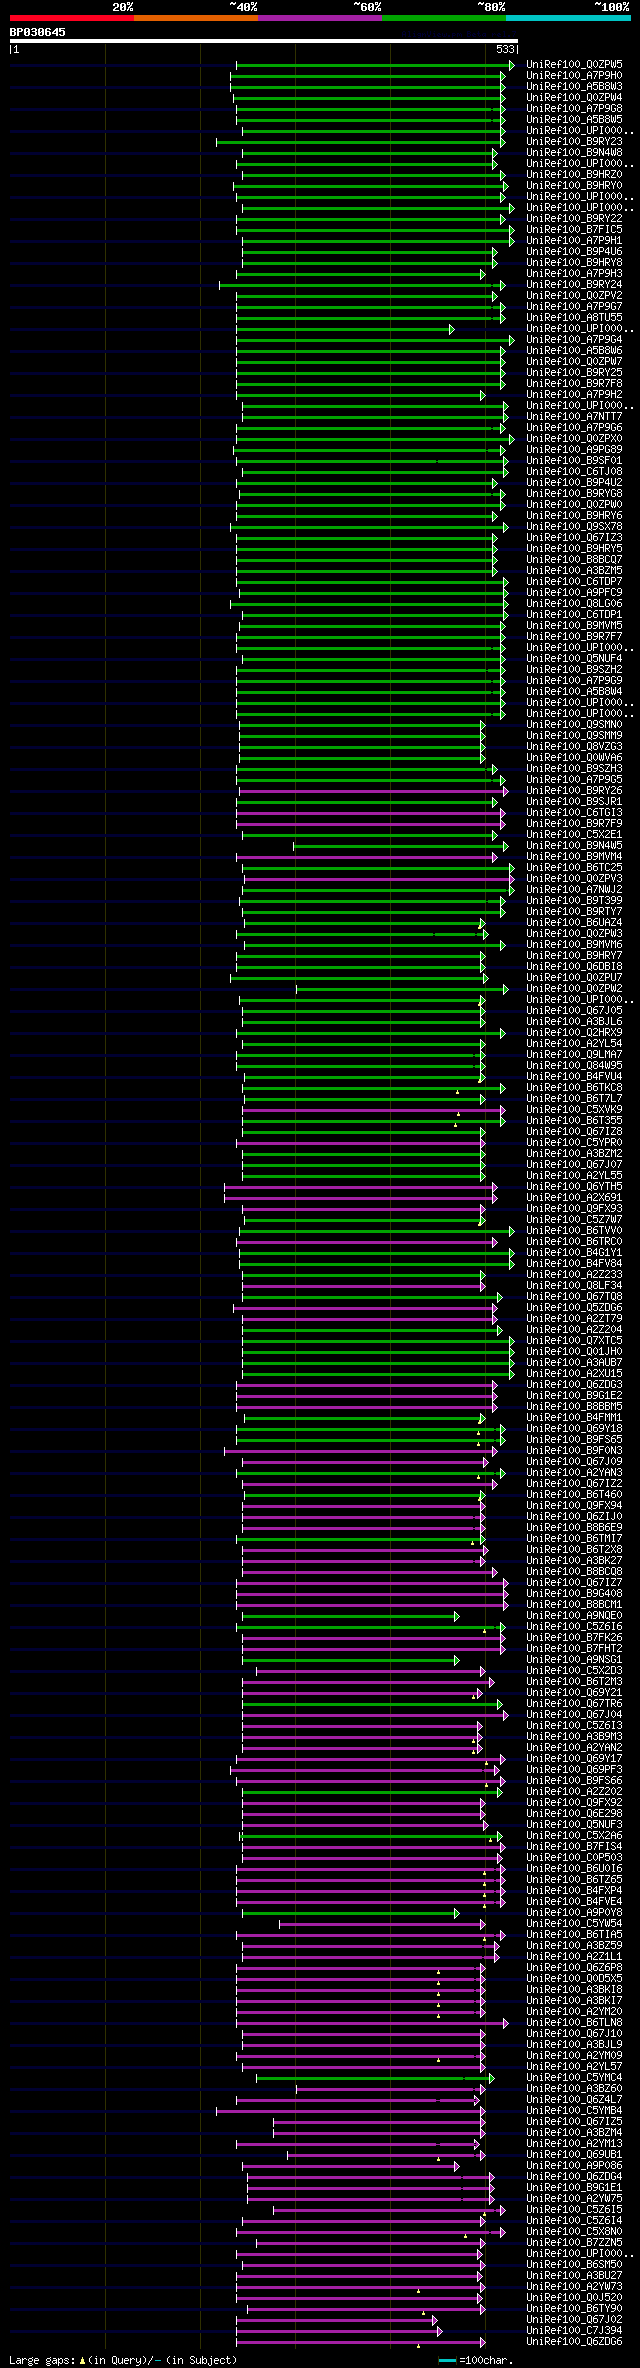Click the UniRef100_B9RY26 label
This screenshot has height=2368, width=640.
[x=574, y=791]
